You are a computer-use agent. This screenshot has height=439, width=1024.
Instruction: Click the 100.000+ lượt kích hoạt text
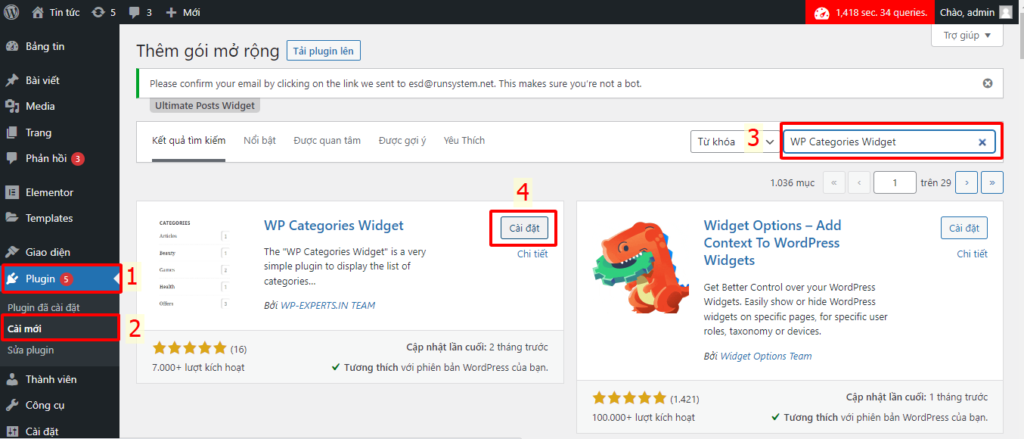643,417
